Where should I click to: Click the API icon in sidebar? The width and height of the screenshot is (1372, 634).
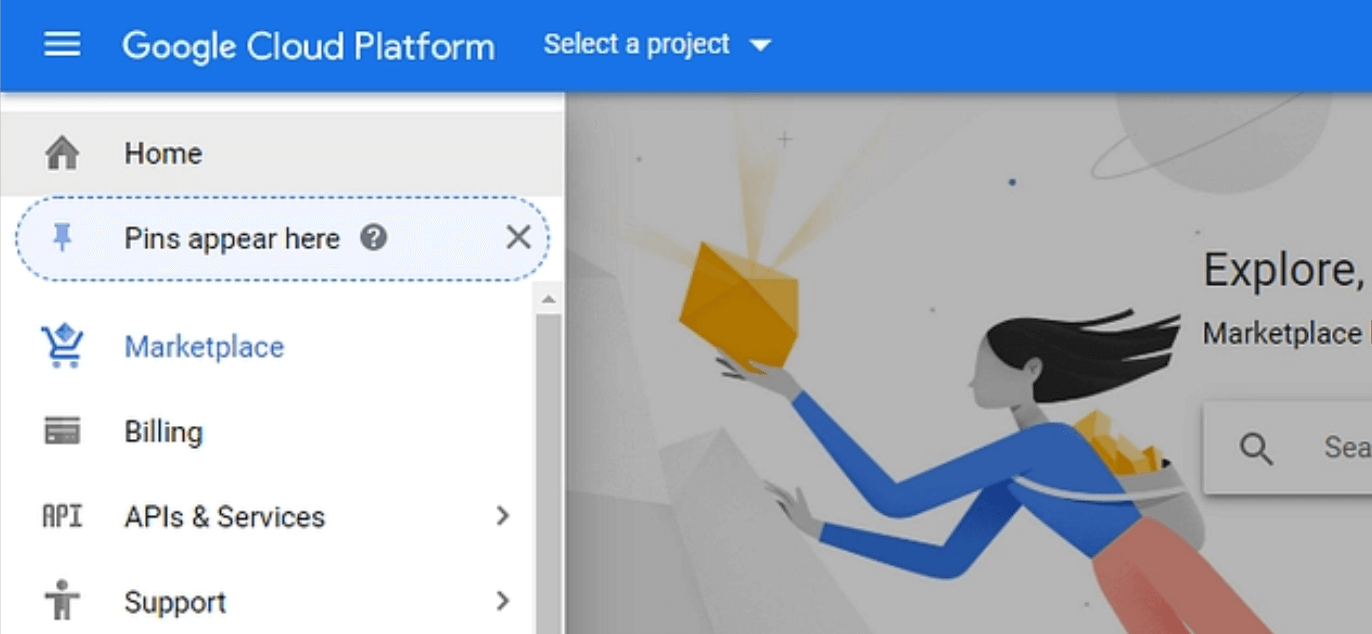61,517
